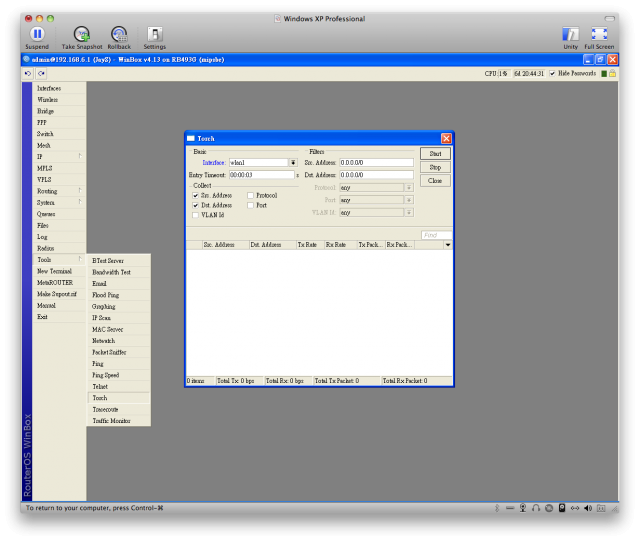
Task: Open the Log menu item
Action: tap(59, 237)
